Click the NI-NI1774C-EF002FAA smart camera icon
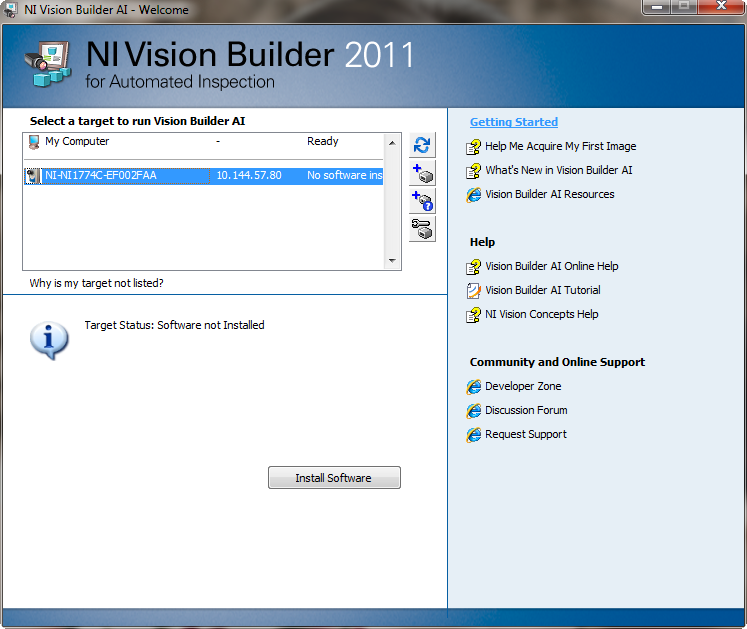Viewport: 747px width, 629px height. click(x=33, y=176)
